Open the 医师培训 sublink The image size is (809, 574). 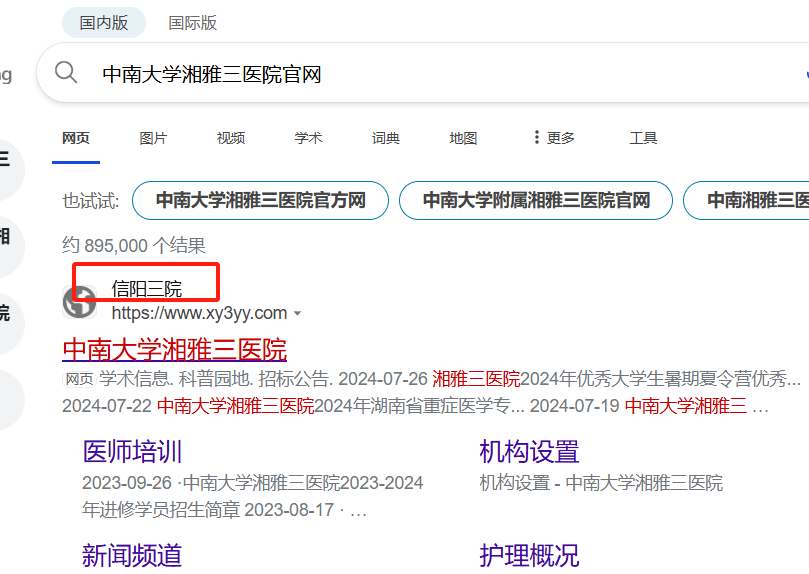tap(132, 452)
